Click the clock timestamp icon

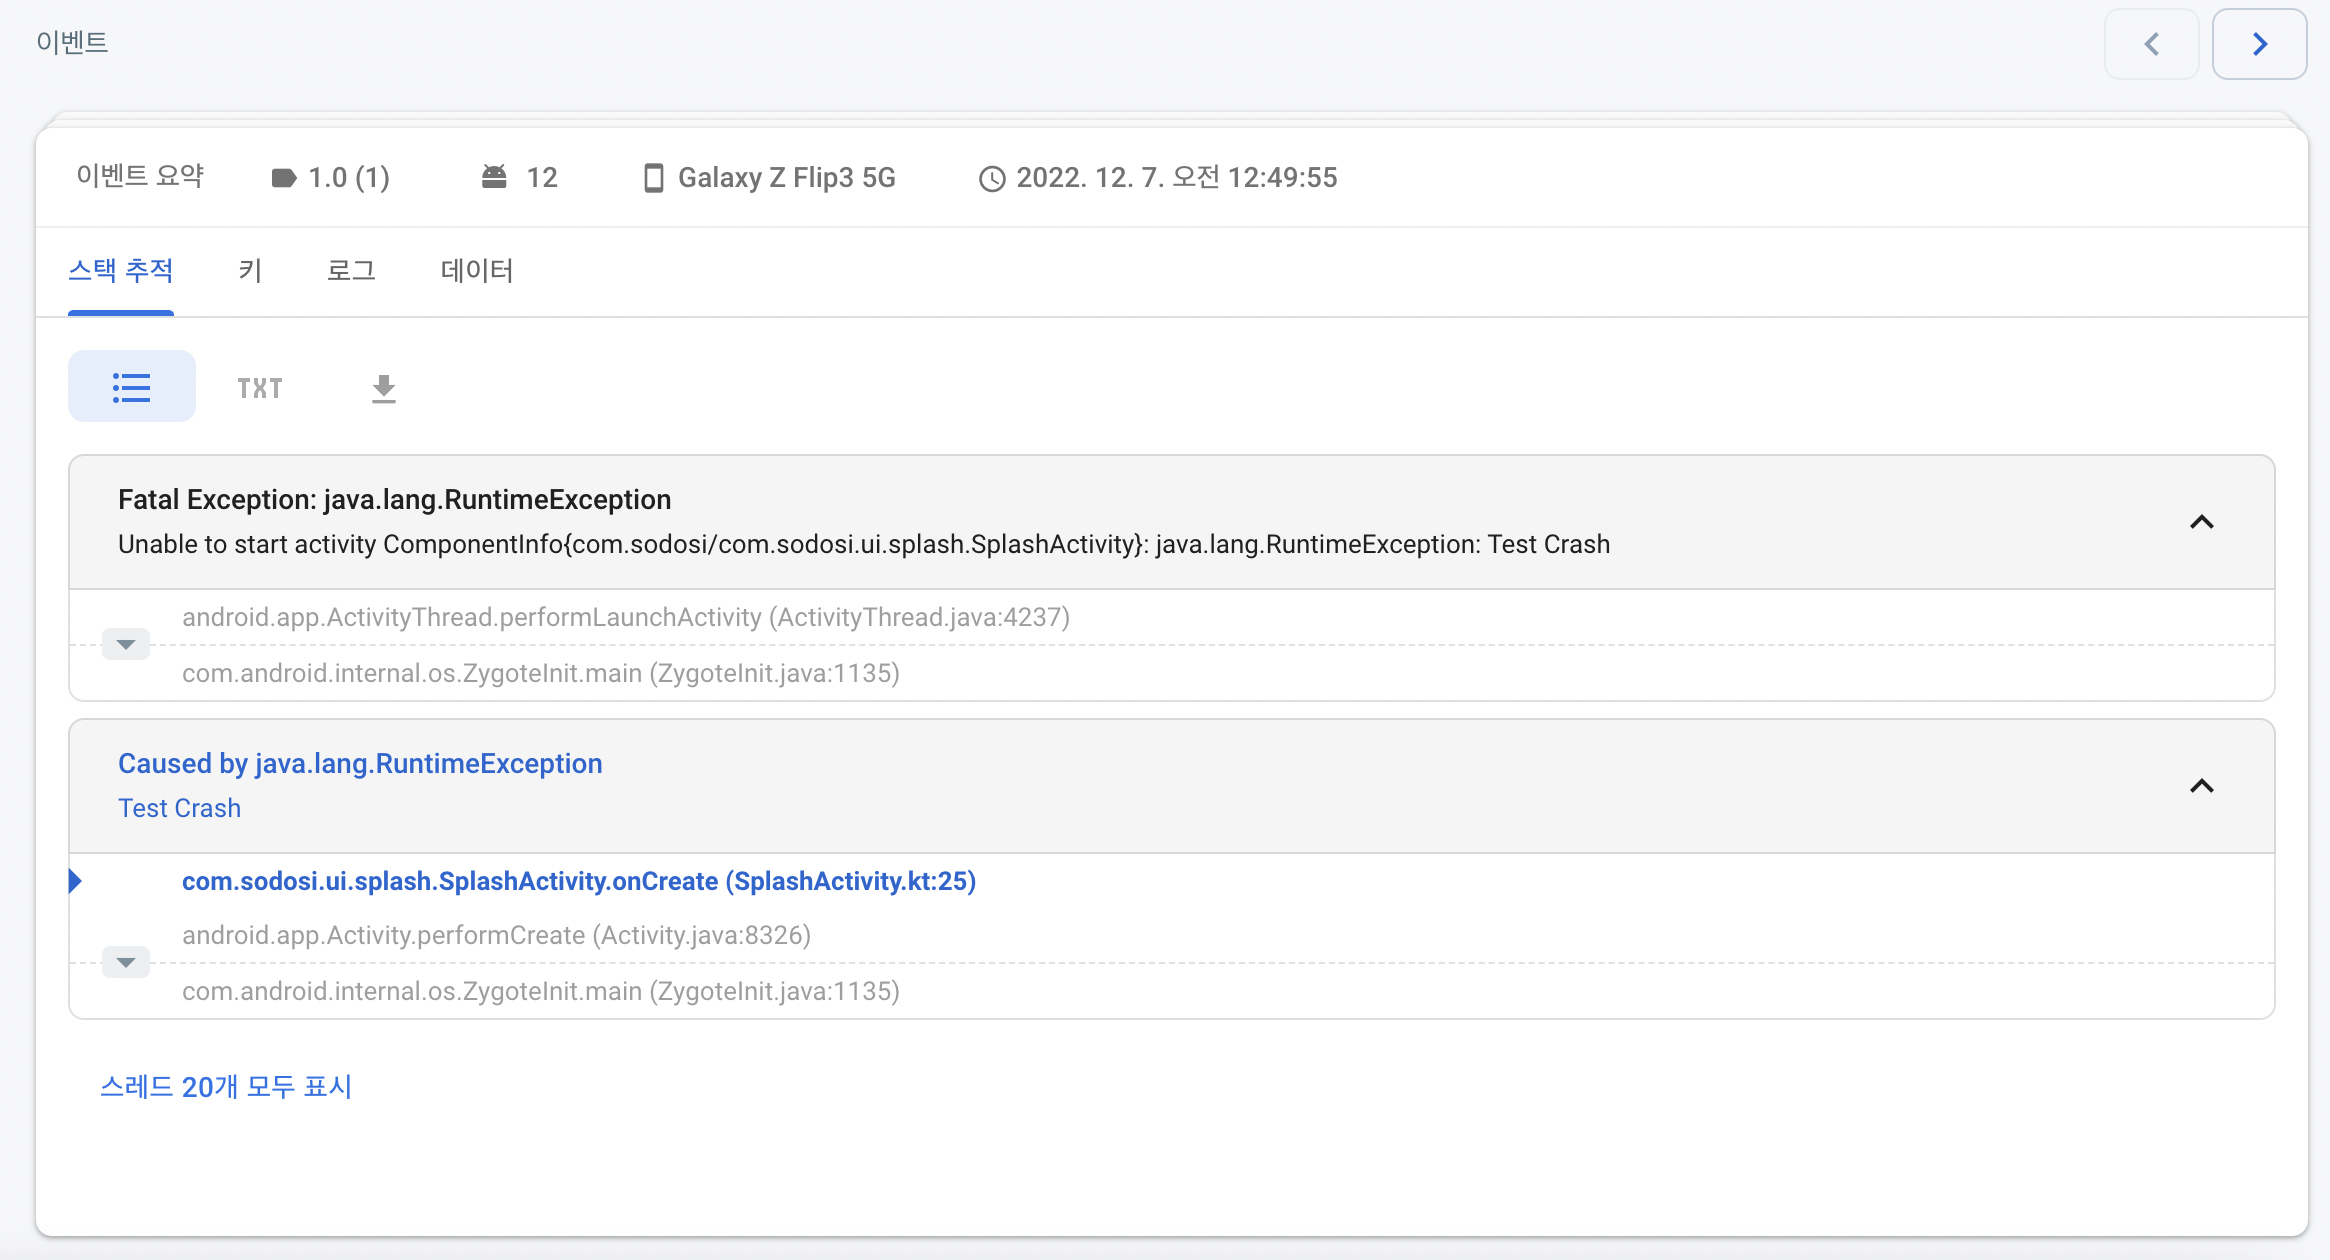click(x=991, y=178)
